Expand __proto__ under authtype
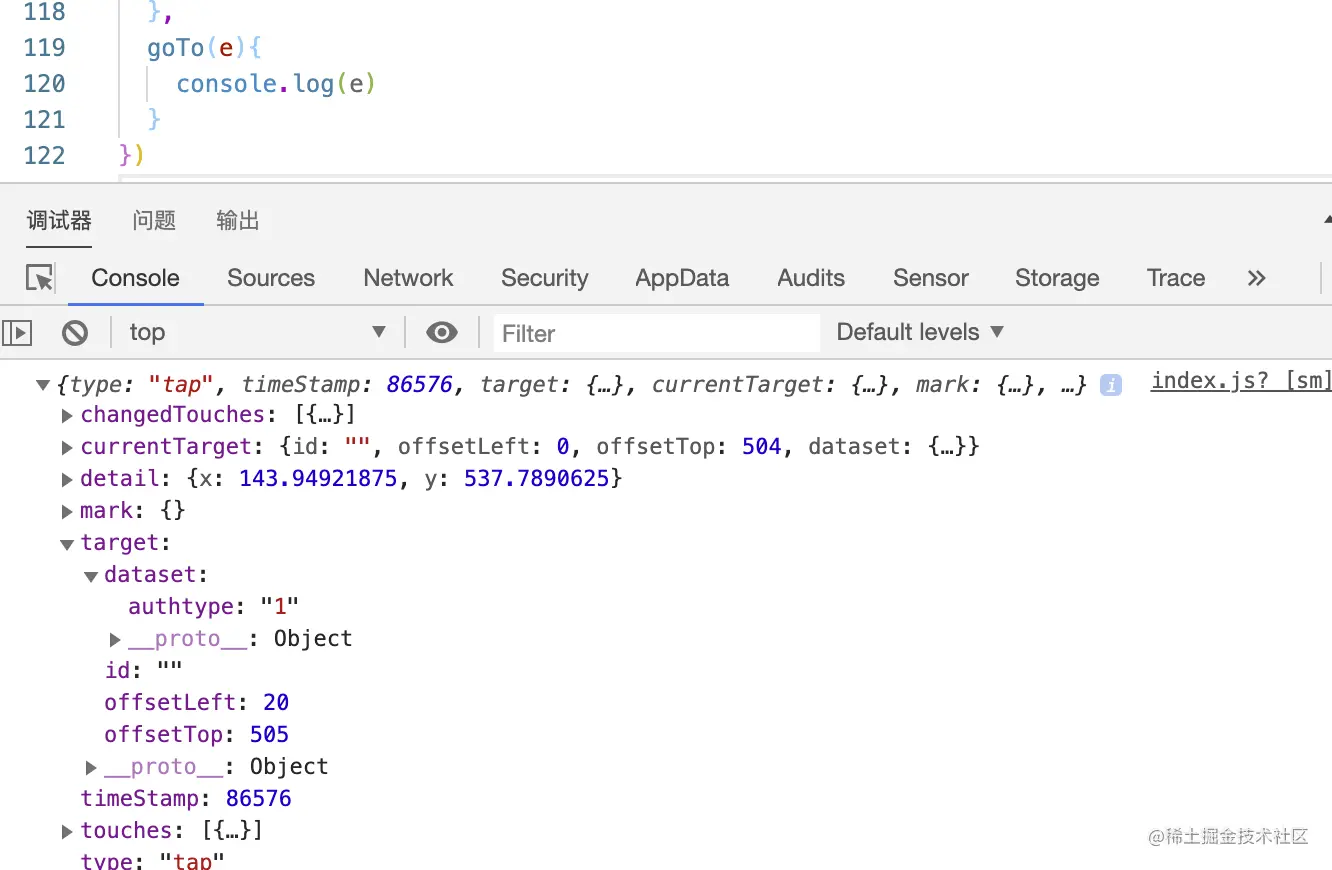 [x=115, y=639]
